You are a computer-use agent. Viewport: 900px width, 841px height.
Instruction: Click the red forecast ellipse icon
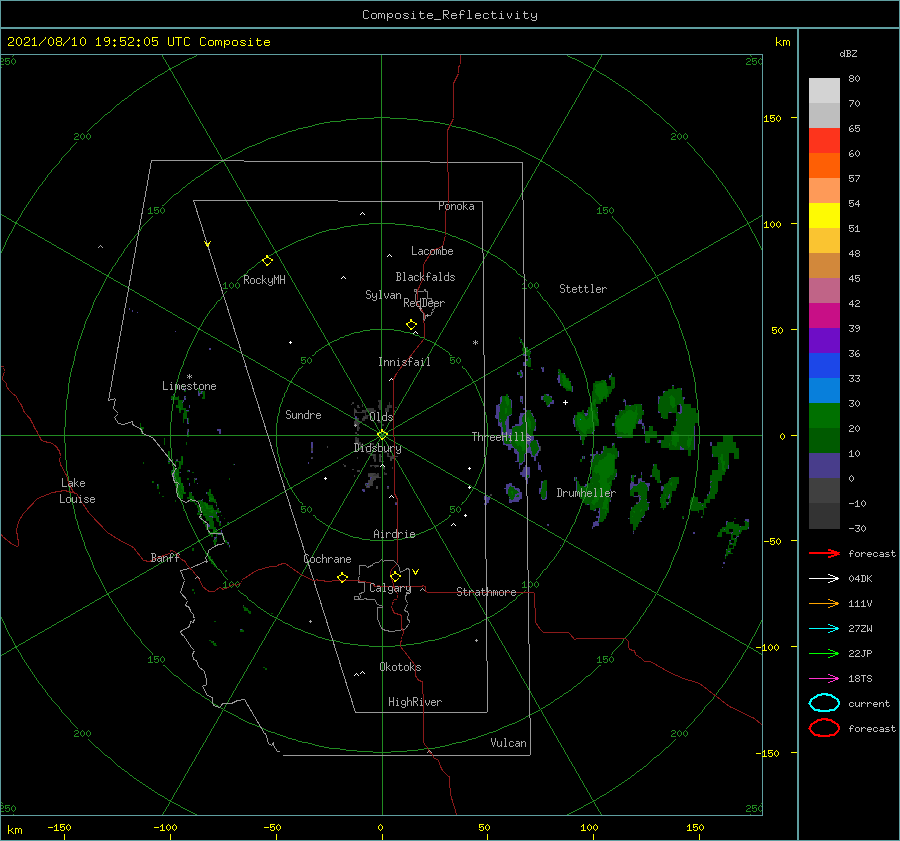pyautogui.click(x=824, y=728)
